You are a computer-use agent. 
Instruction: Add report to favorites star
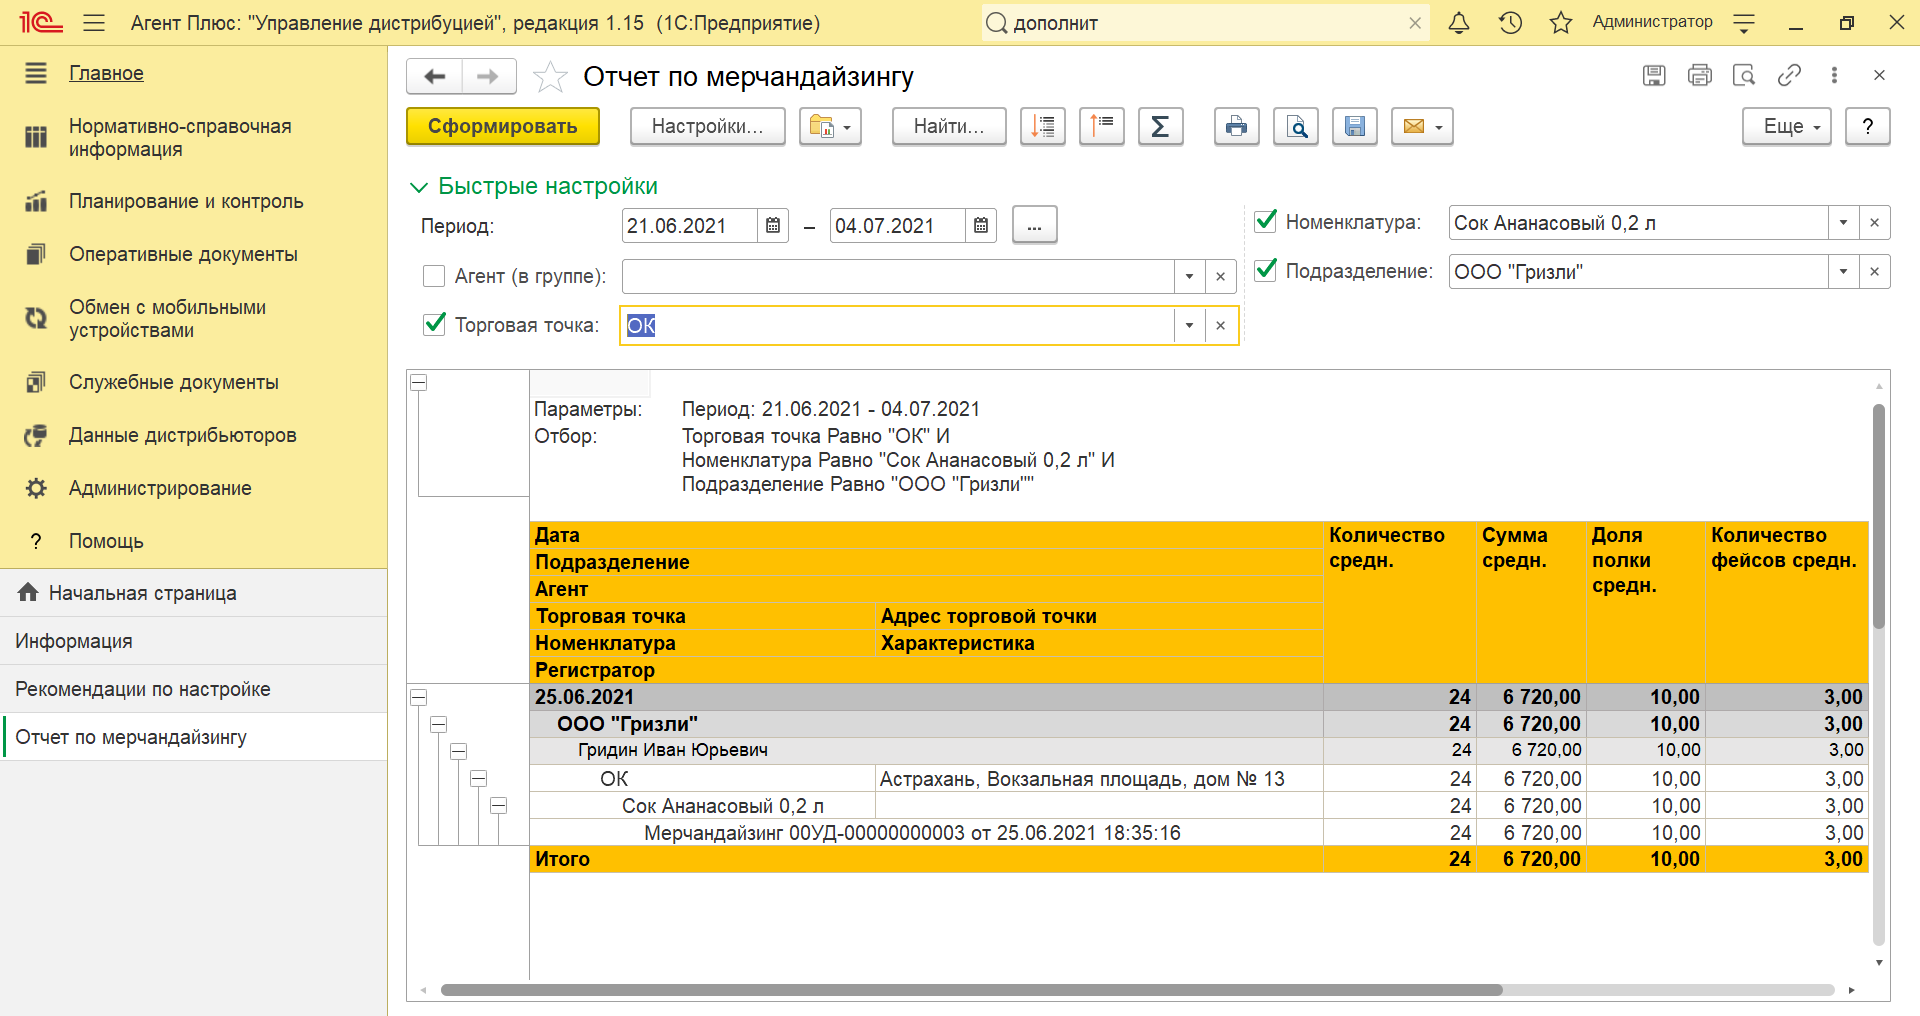550,77
